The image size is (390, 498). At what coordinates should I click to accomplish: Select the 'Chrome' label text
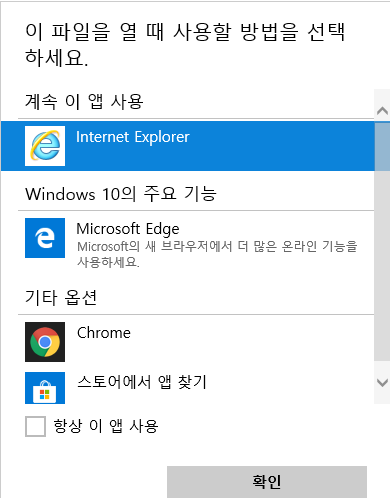point(104,333)
